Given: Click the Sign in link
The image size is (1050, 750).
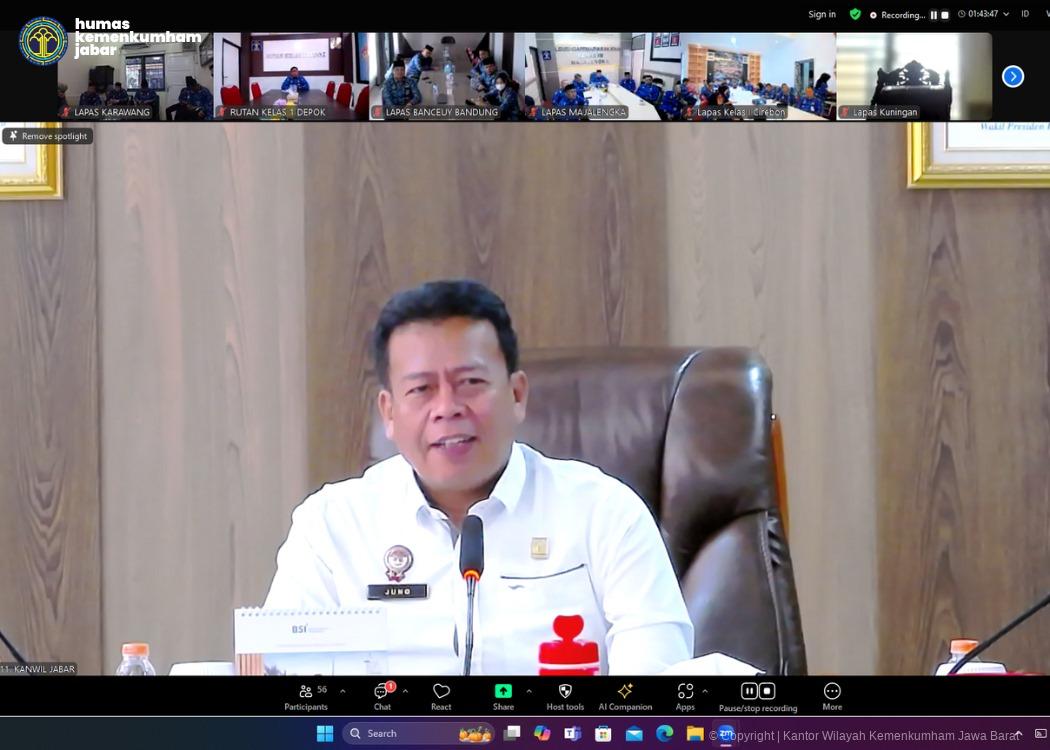Looking at the screenshot, I should [822, 14].
